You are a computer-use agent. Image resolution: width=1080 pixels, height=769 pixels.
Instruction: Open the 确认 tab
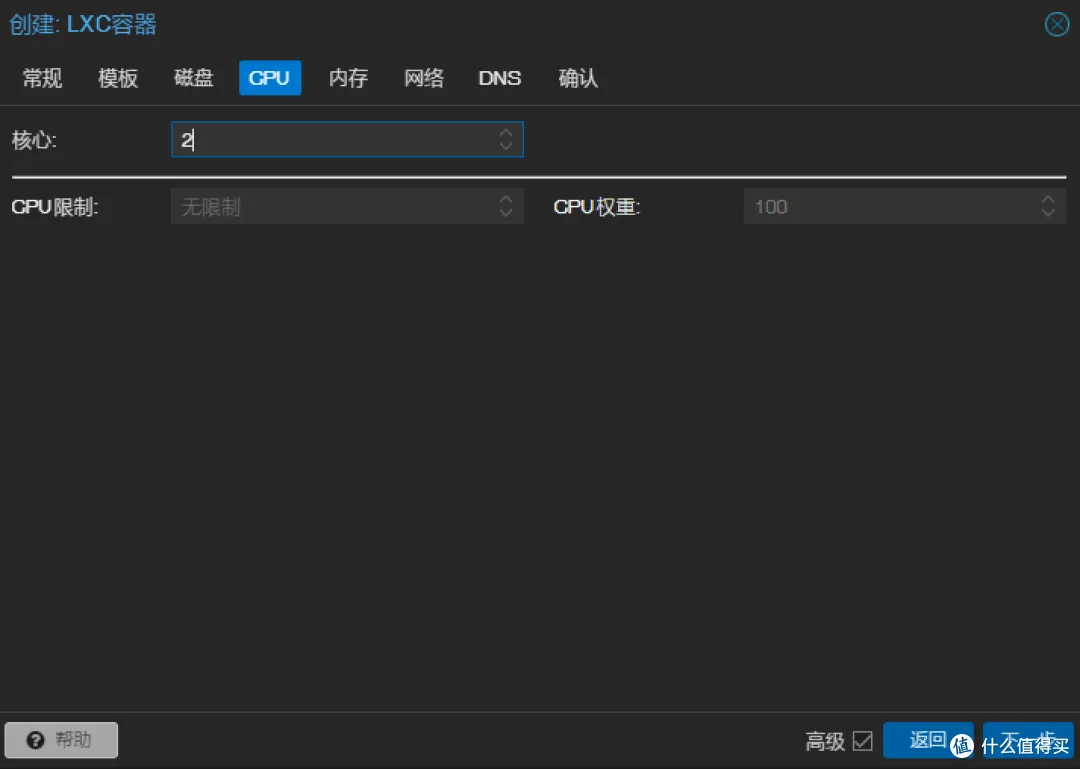(578, 78)
